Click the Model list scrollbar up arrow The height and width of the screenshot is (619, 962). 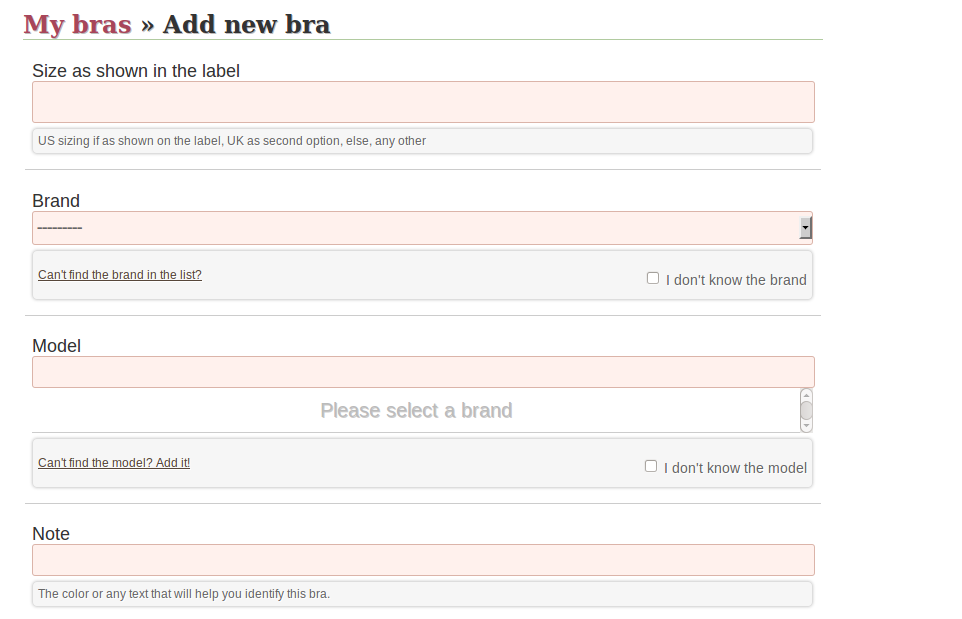806,395
